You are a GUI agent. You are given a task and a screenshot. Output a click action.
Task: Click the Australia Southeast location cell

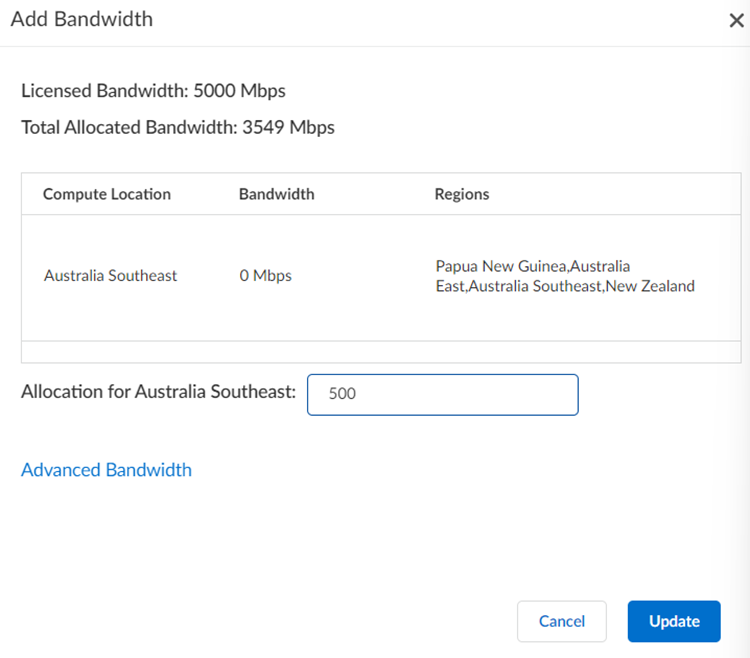110,275
